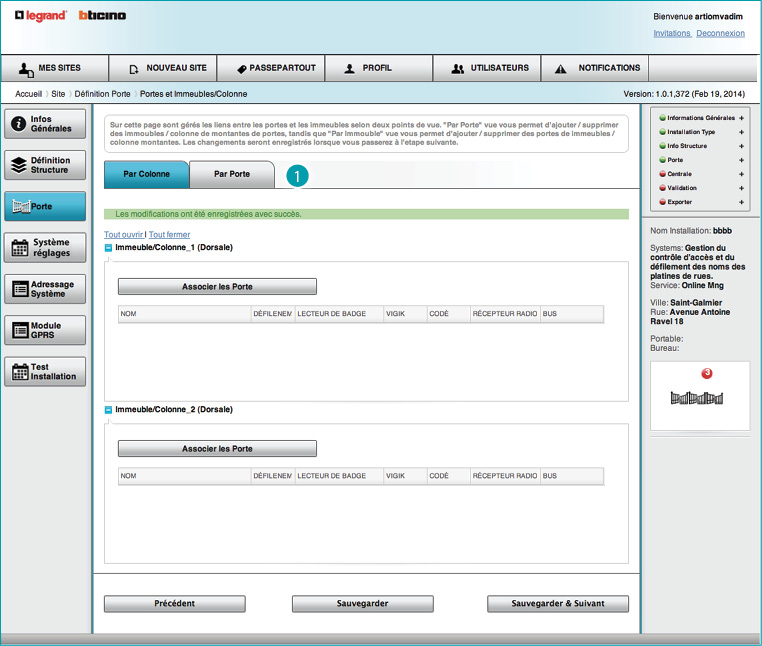Click the Infos Générales info icon

[18, 124]
